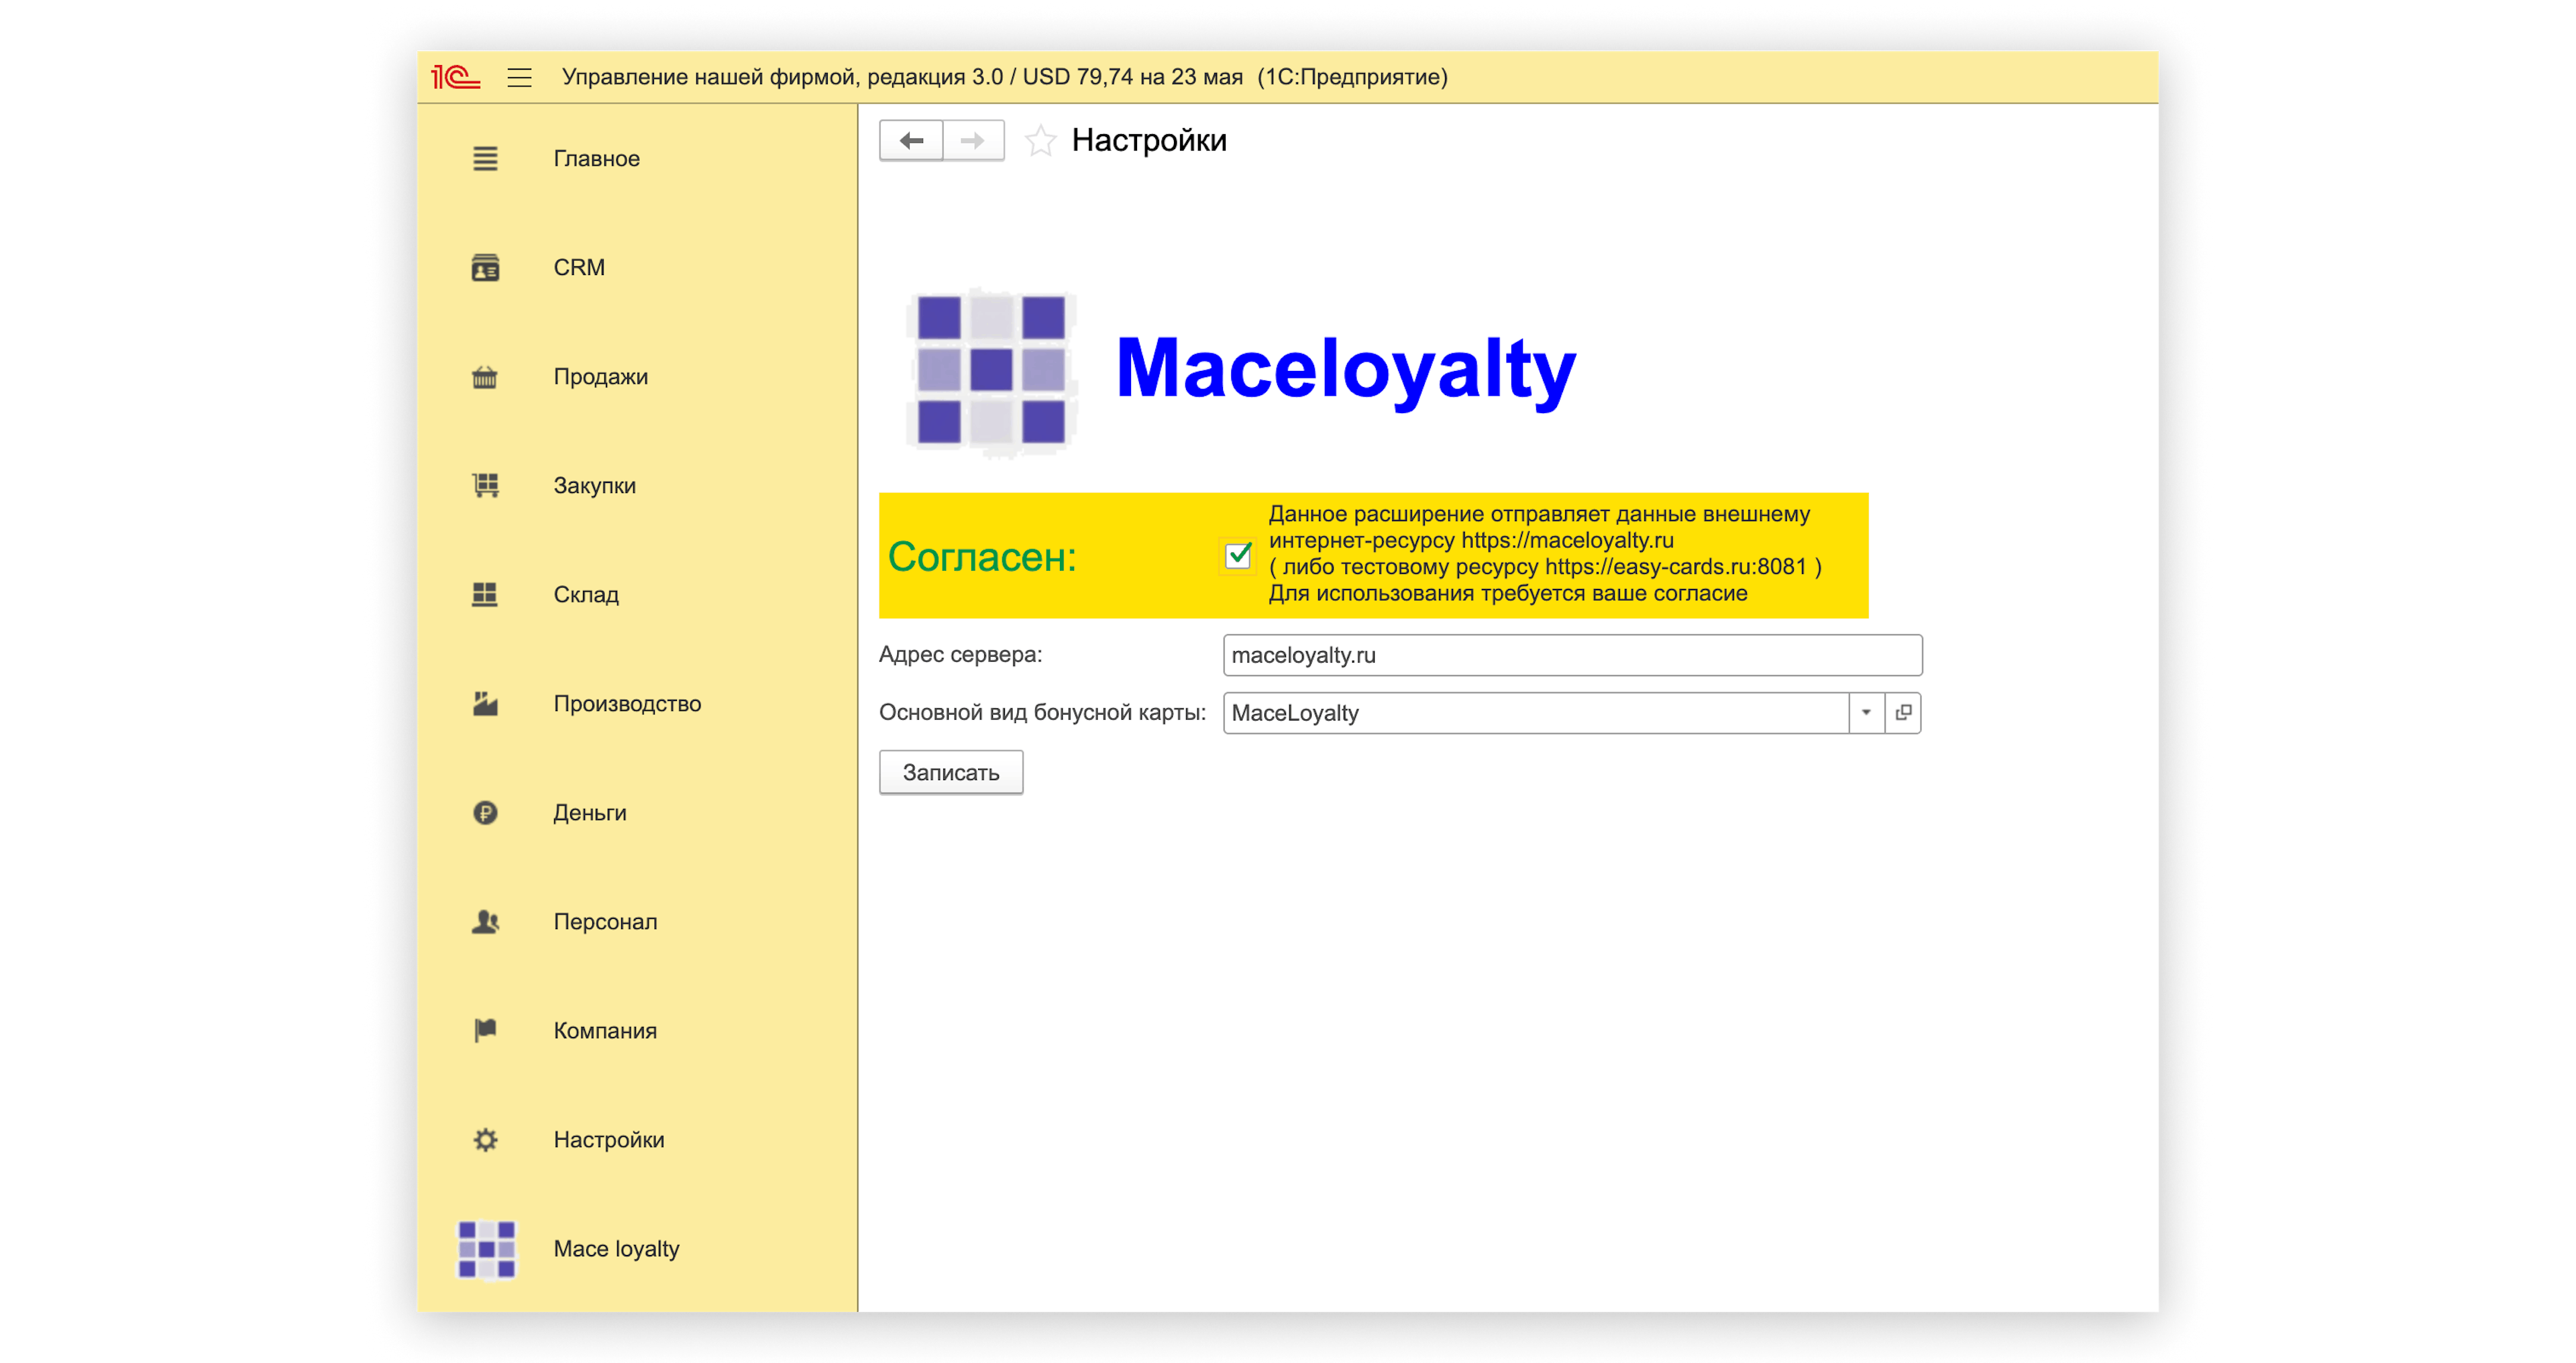The width and height of the screenshot is (2576, 1363).
Task: Click the Согласен: green label
Action: tap(982, 557)
